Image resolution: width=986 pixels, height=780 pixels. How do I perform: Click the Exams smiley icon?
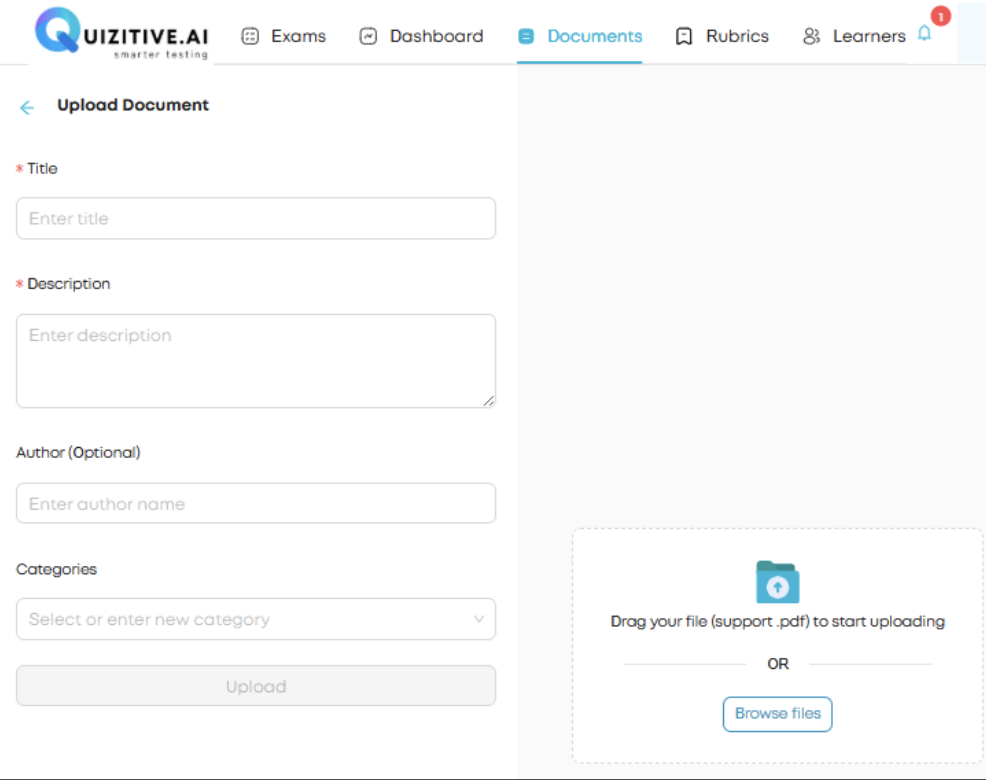[249, 35]
